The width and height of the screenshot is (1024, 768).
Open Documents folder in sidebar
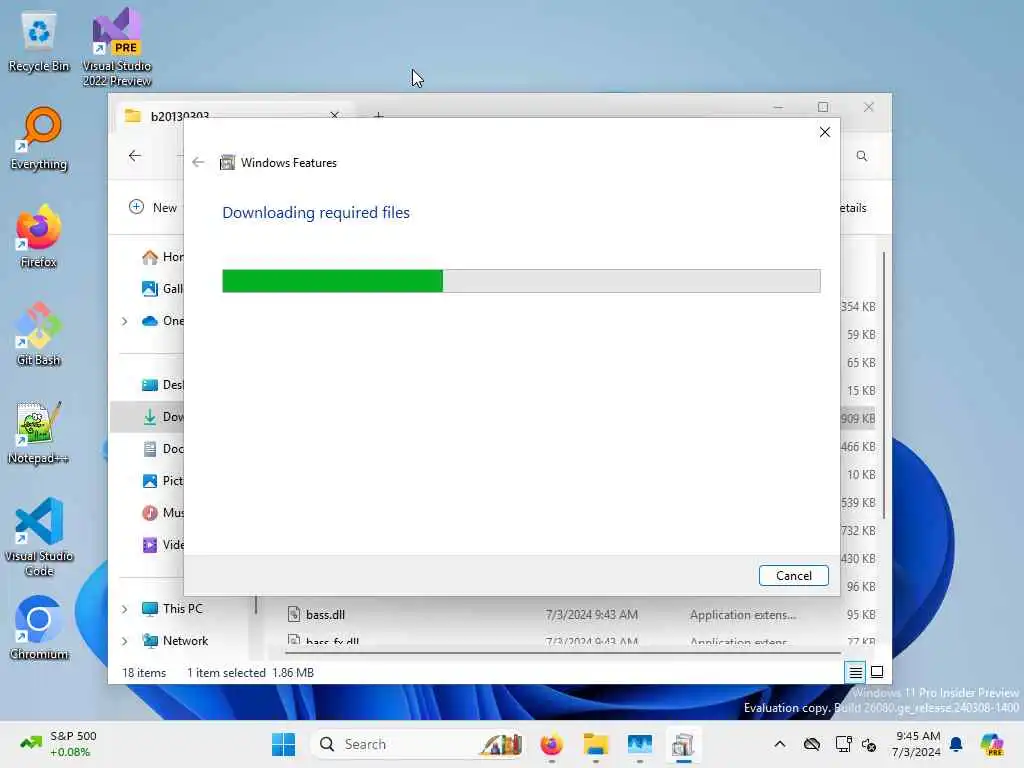click(x=163, y=449)
